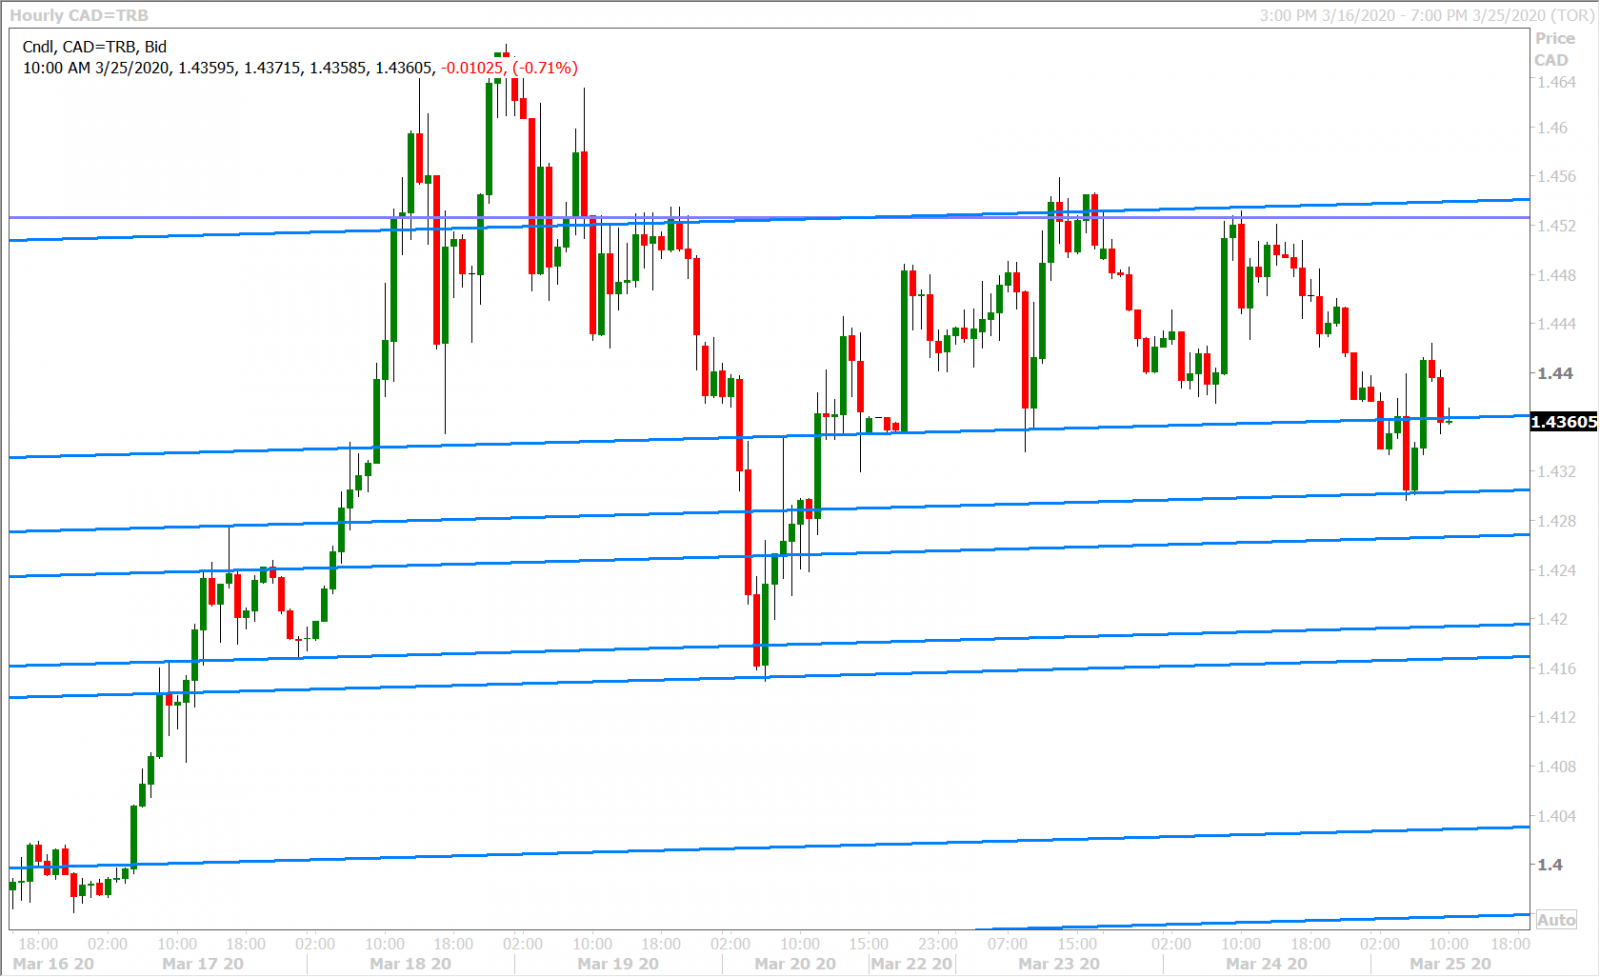
Task: Click the Mar 24 20 date label
Action: coord(1267,964)
